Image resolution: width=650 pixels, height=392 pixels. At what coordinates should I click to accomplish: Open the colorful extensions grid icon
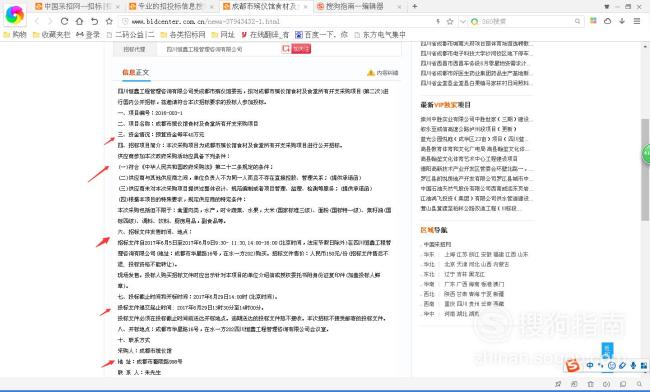click(594, 21)
